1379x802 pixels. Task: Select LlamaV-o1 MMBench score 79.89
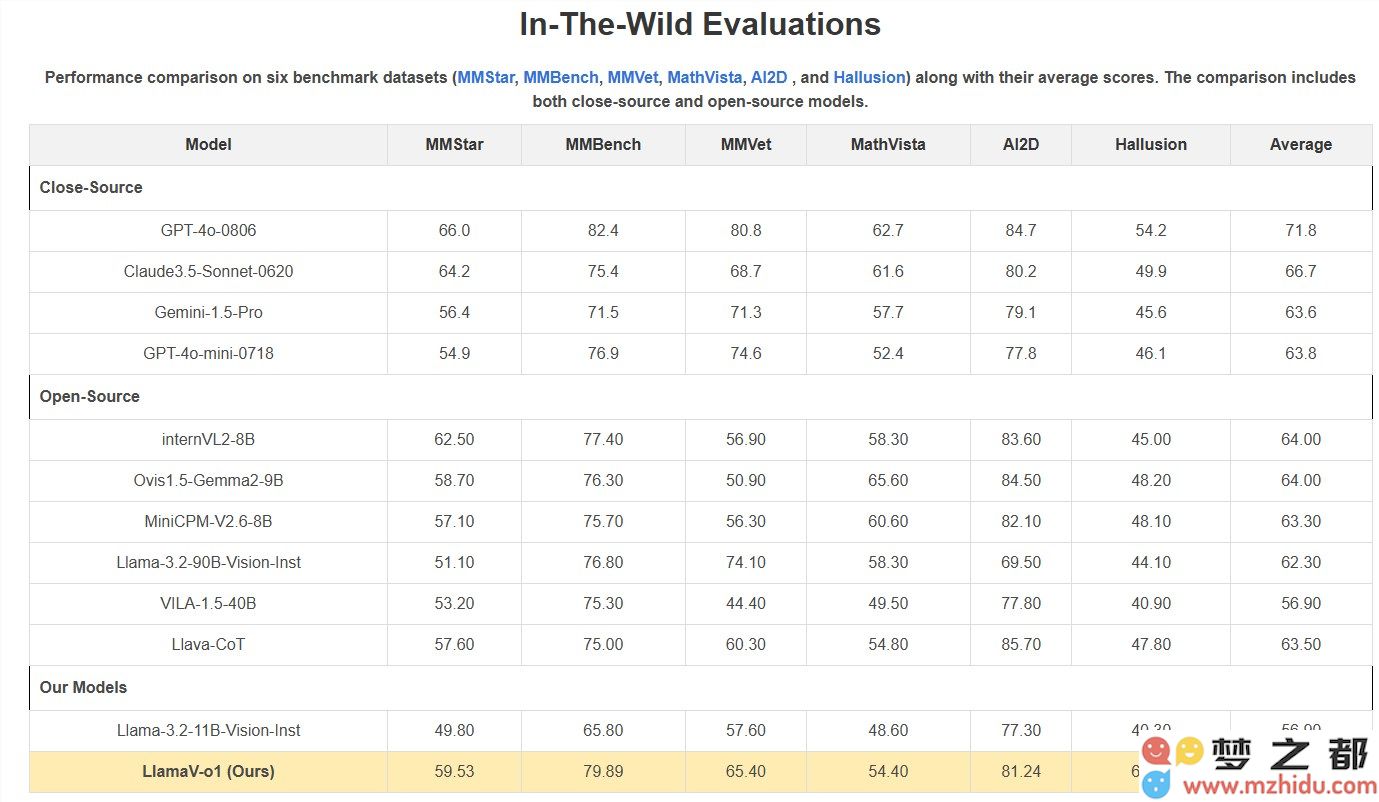(603, 771)
